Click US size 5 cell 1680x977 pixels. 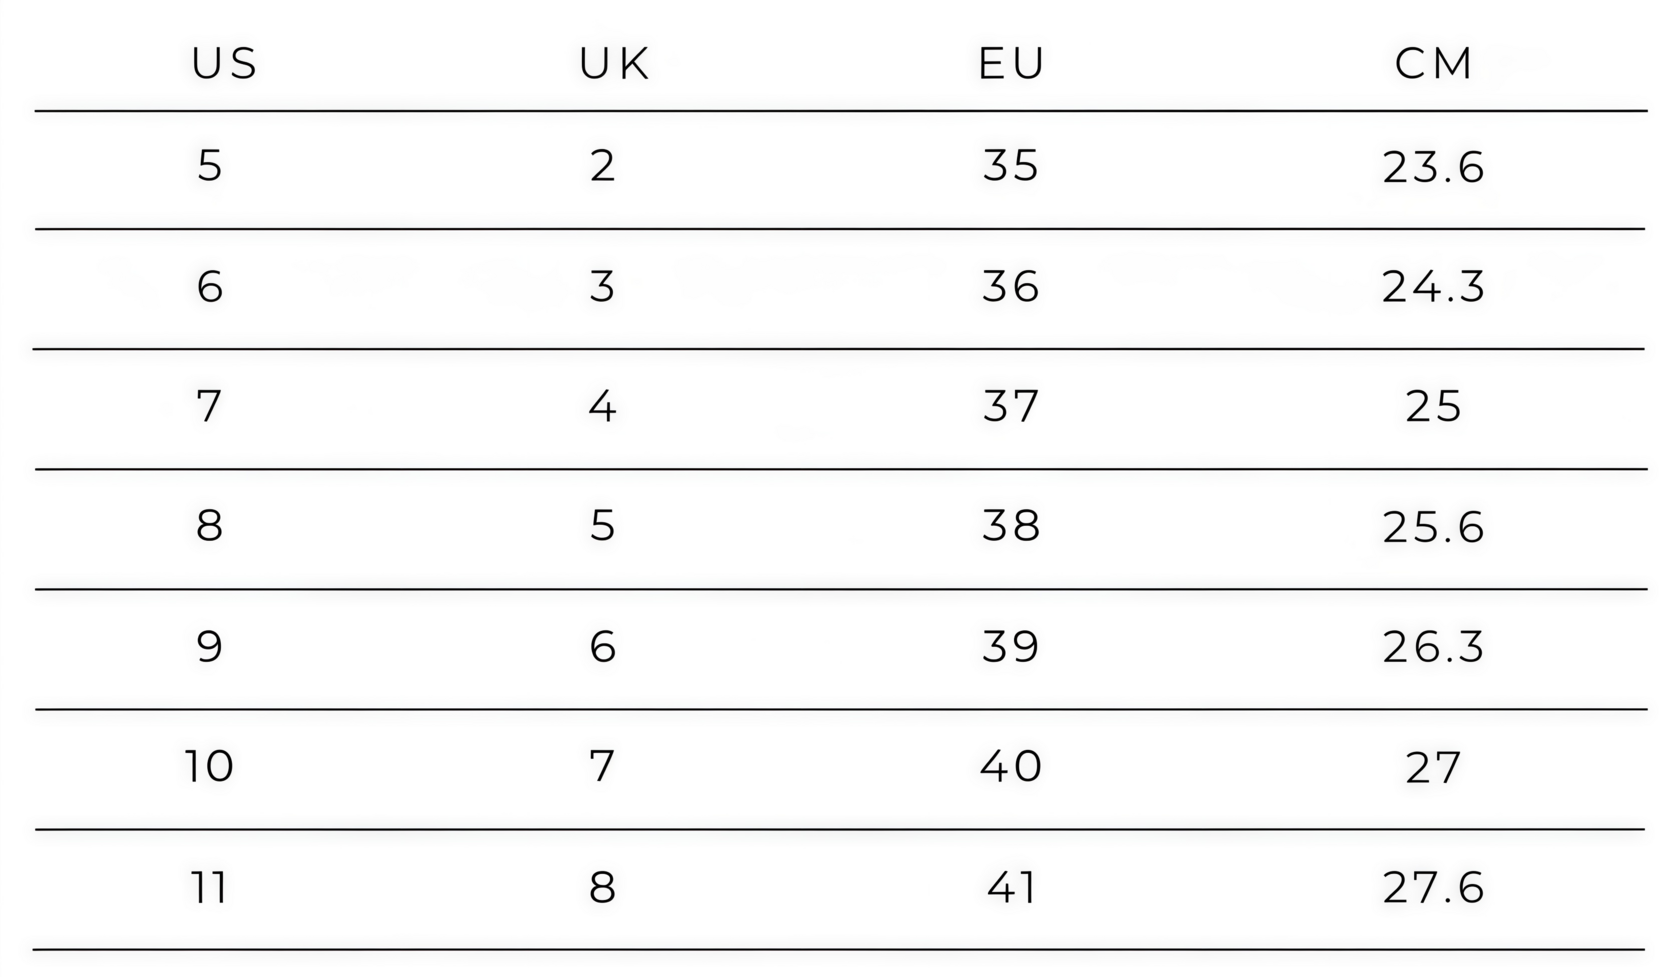point(209,166)
